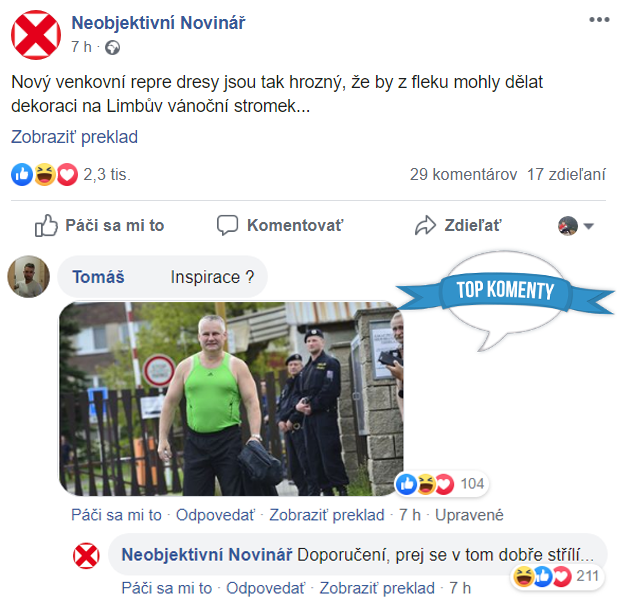Click the thumbs-up Páči sa mi to button
617x602 pixels.
(100, 225)
